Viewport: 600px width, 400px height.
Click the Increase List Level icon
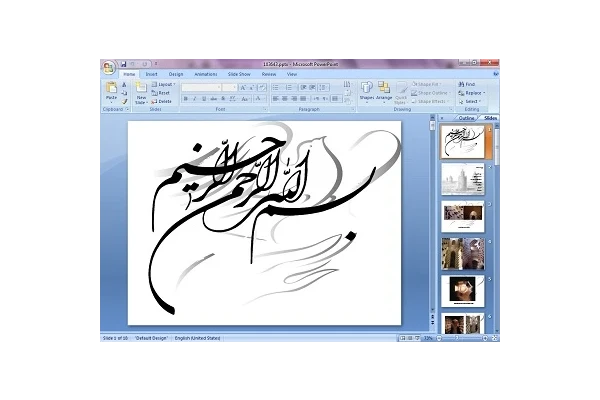(312, 88)
